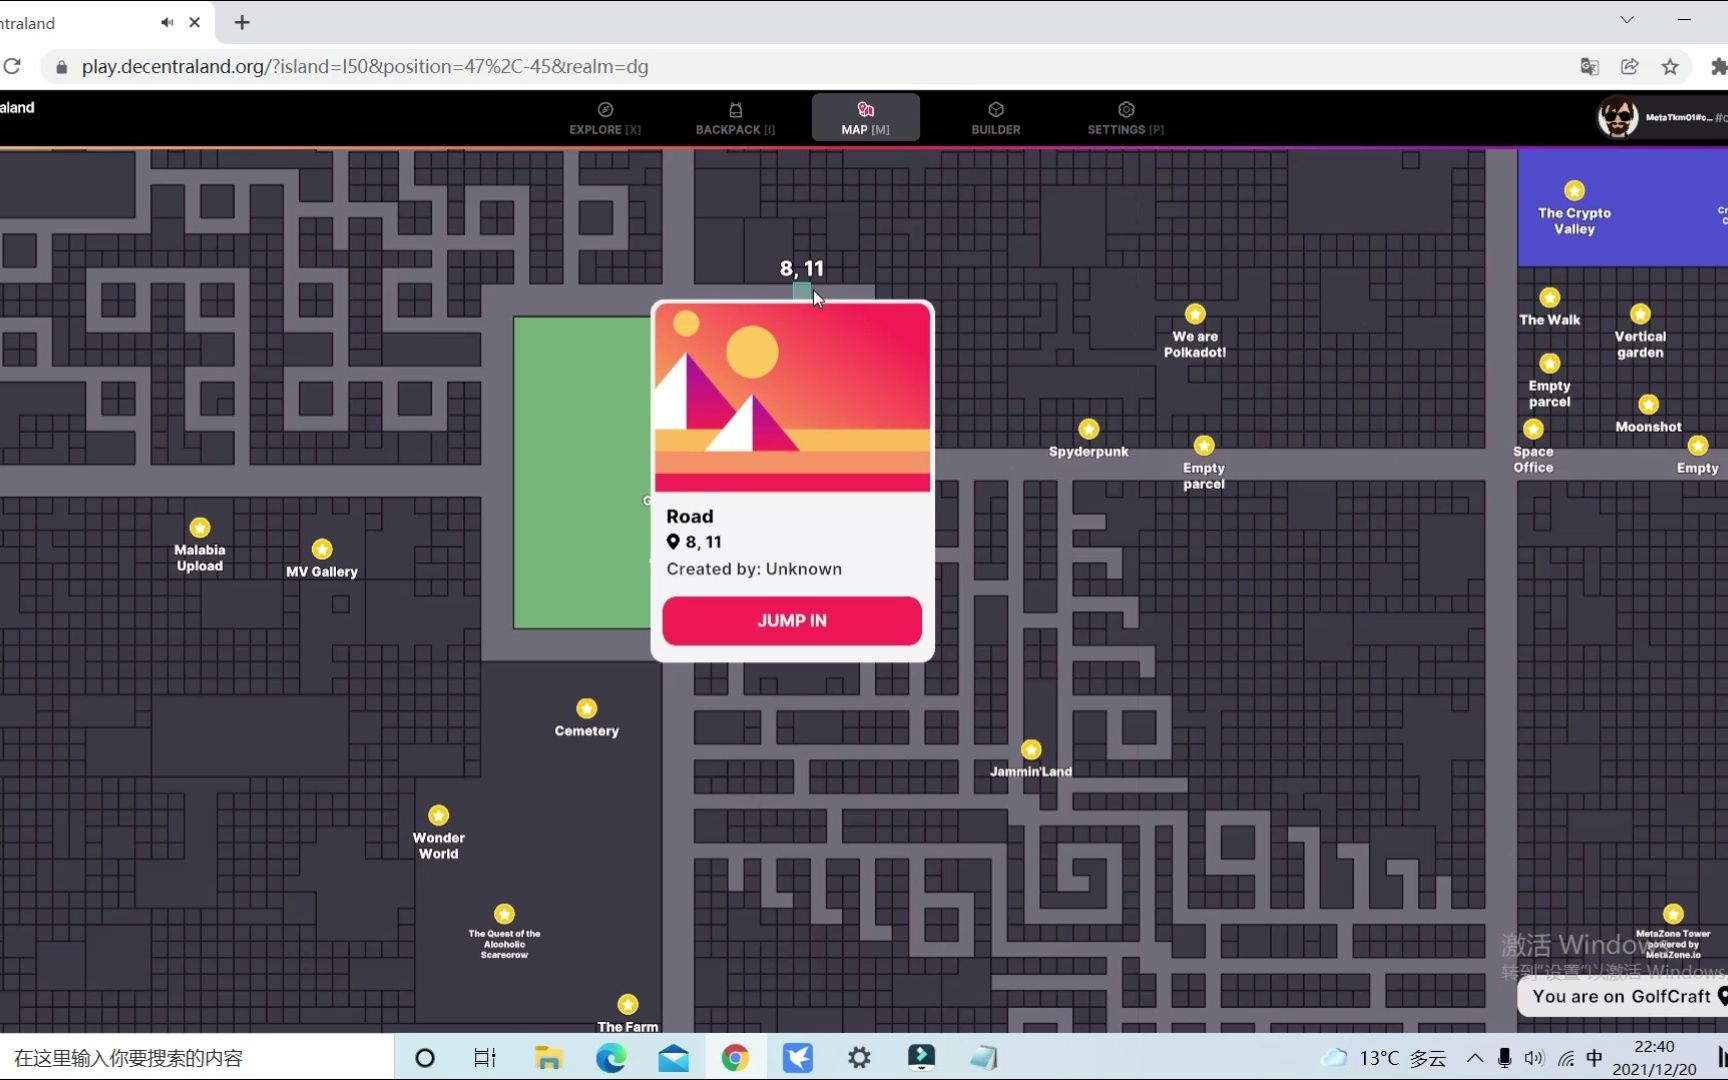Click the JUMP IN button
The width and height of the screenshot is (1728, 1080).
pos(791,620)
